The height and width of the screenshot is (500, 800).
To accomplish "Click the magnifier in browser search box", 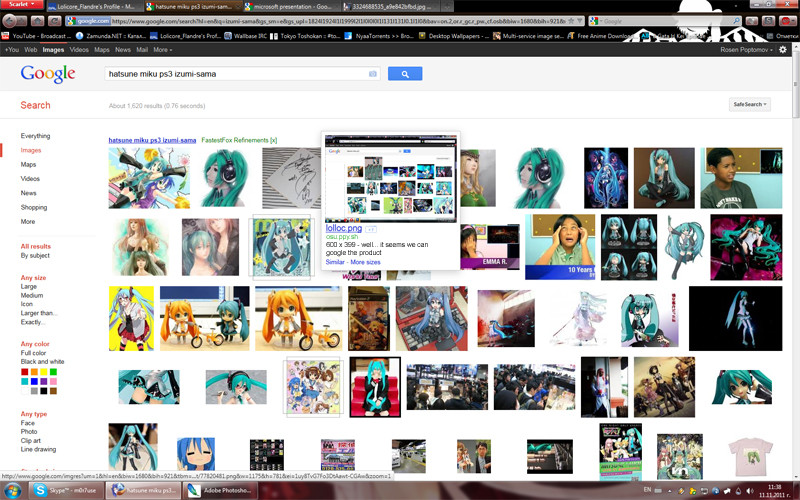I will [x=736, y=21].
